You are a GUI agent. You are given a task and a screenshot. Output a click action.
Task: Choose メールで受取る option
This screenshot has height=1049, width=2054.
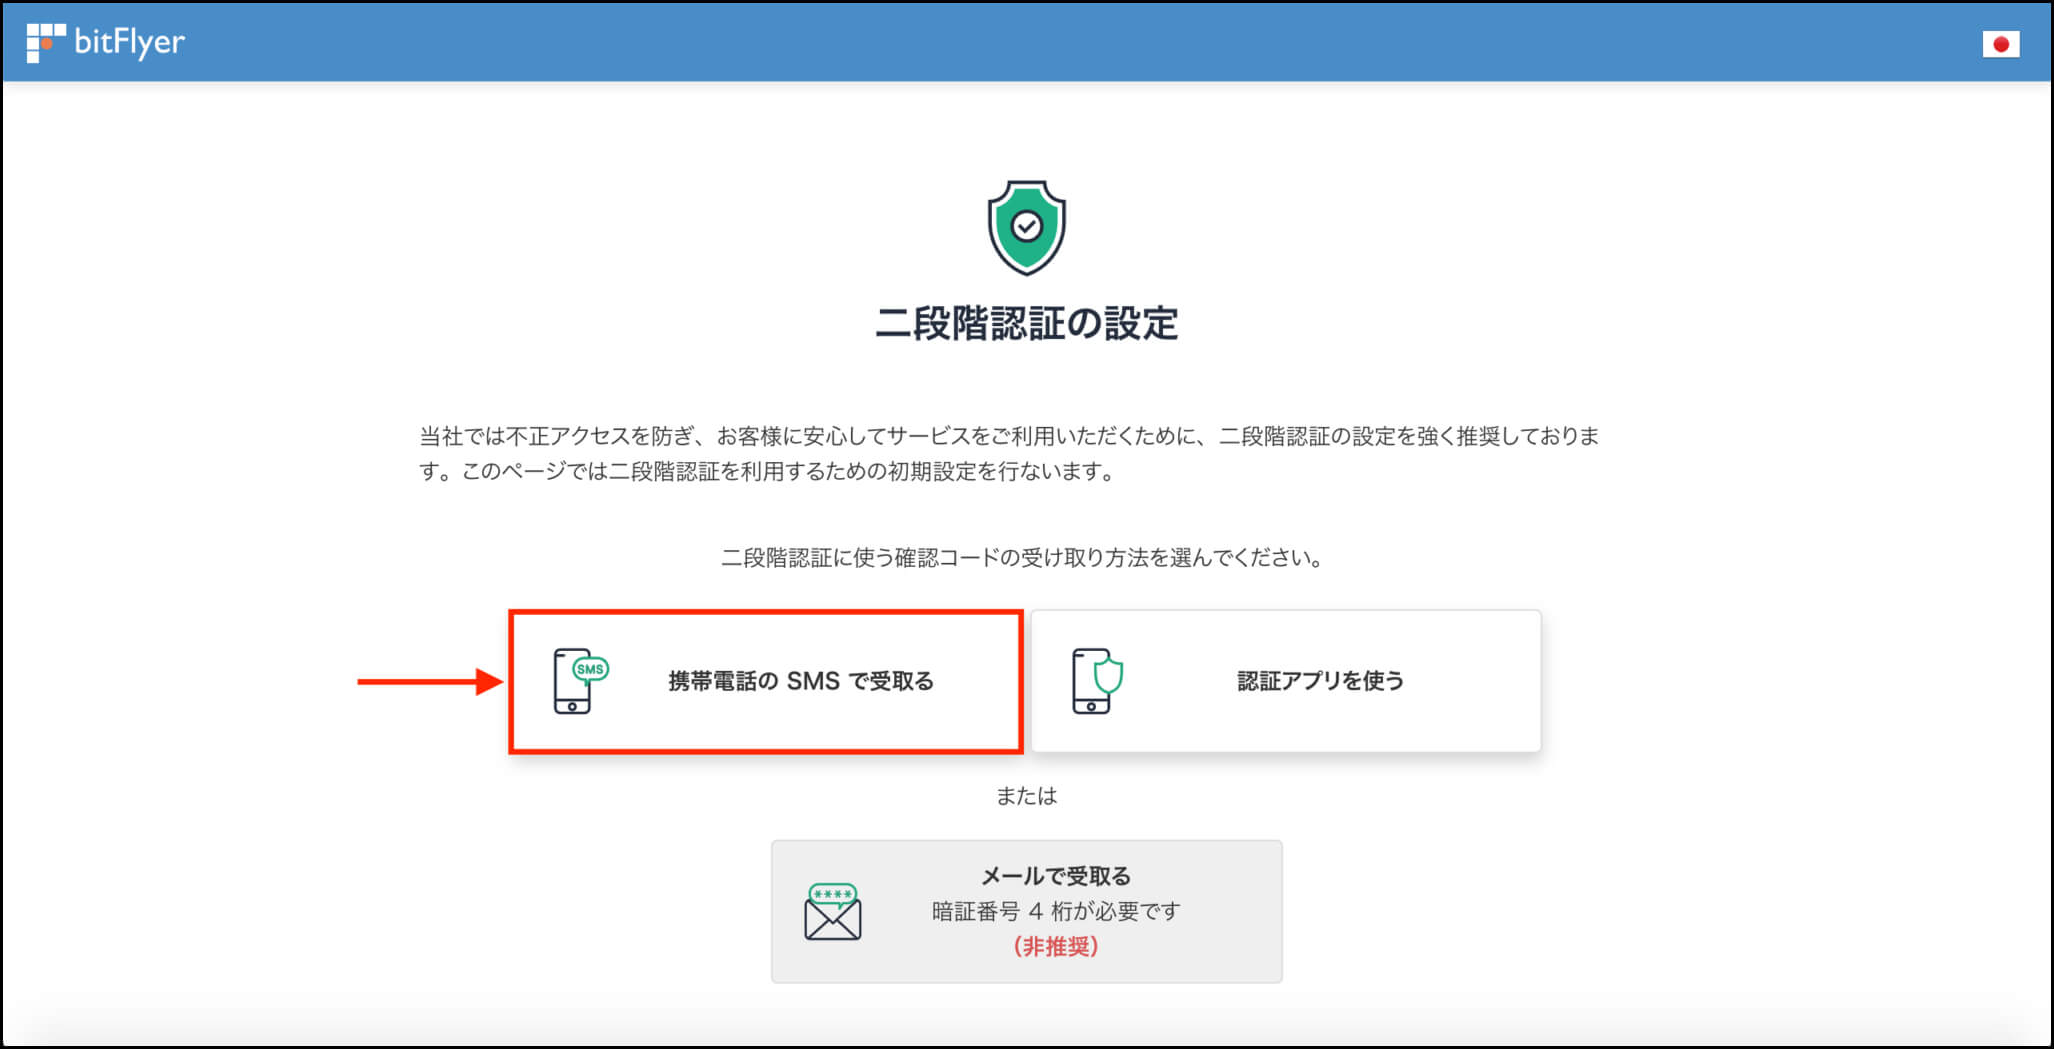pos(1027,911)
